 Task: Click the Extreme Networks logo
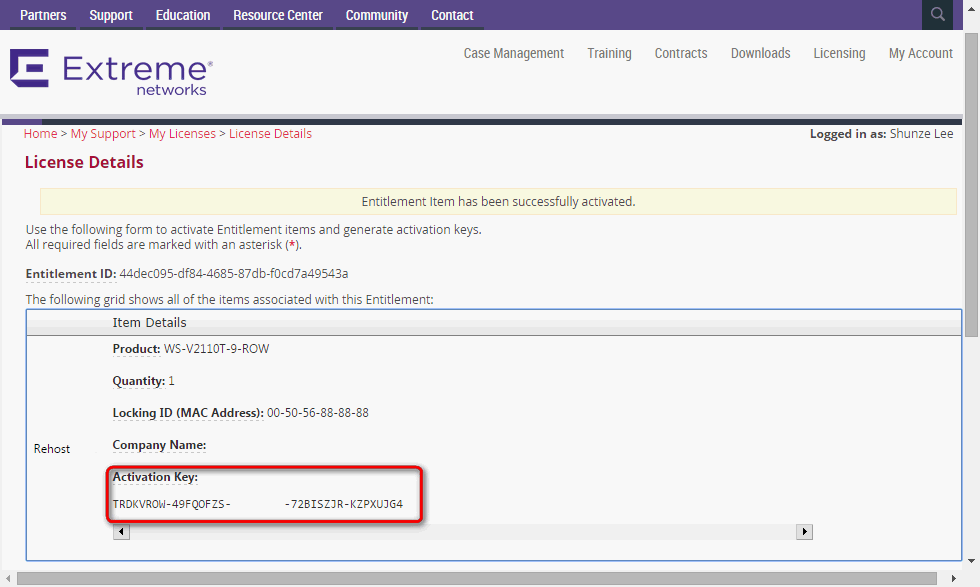(x=111, y=73)
